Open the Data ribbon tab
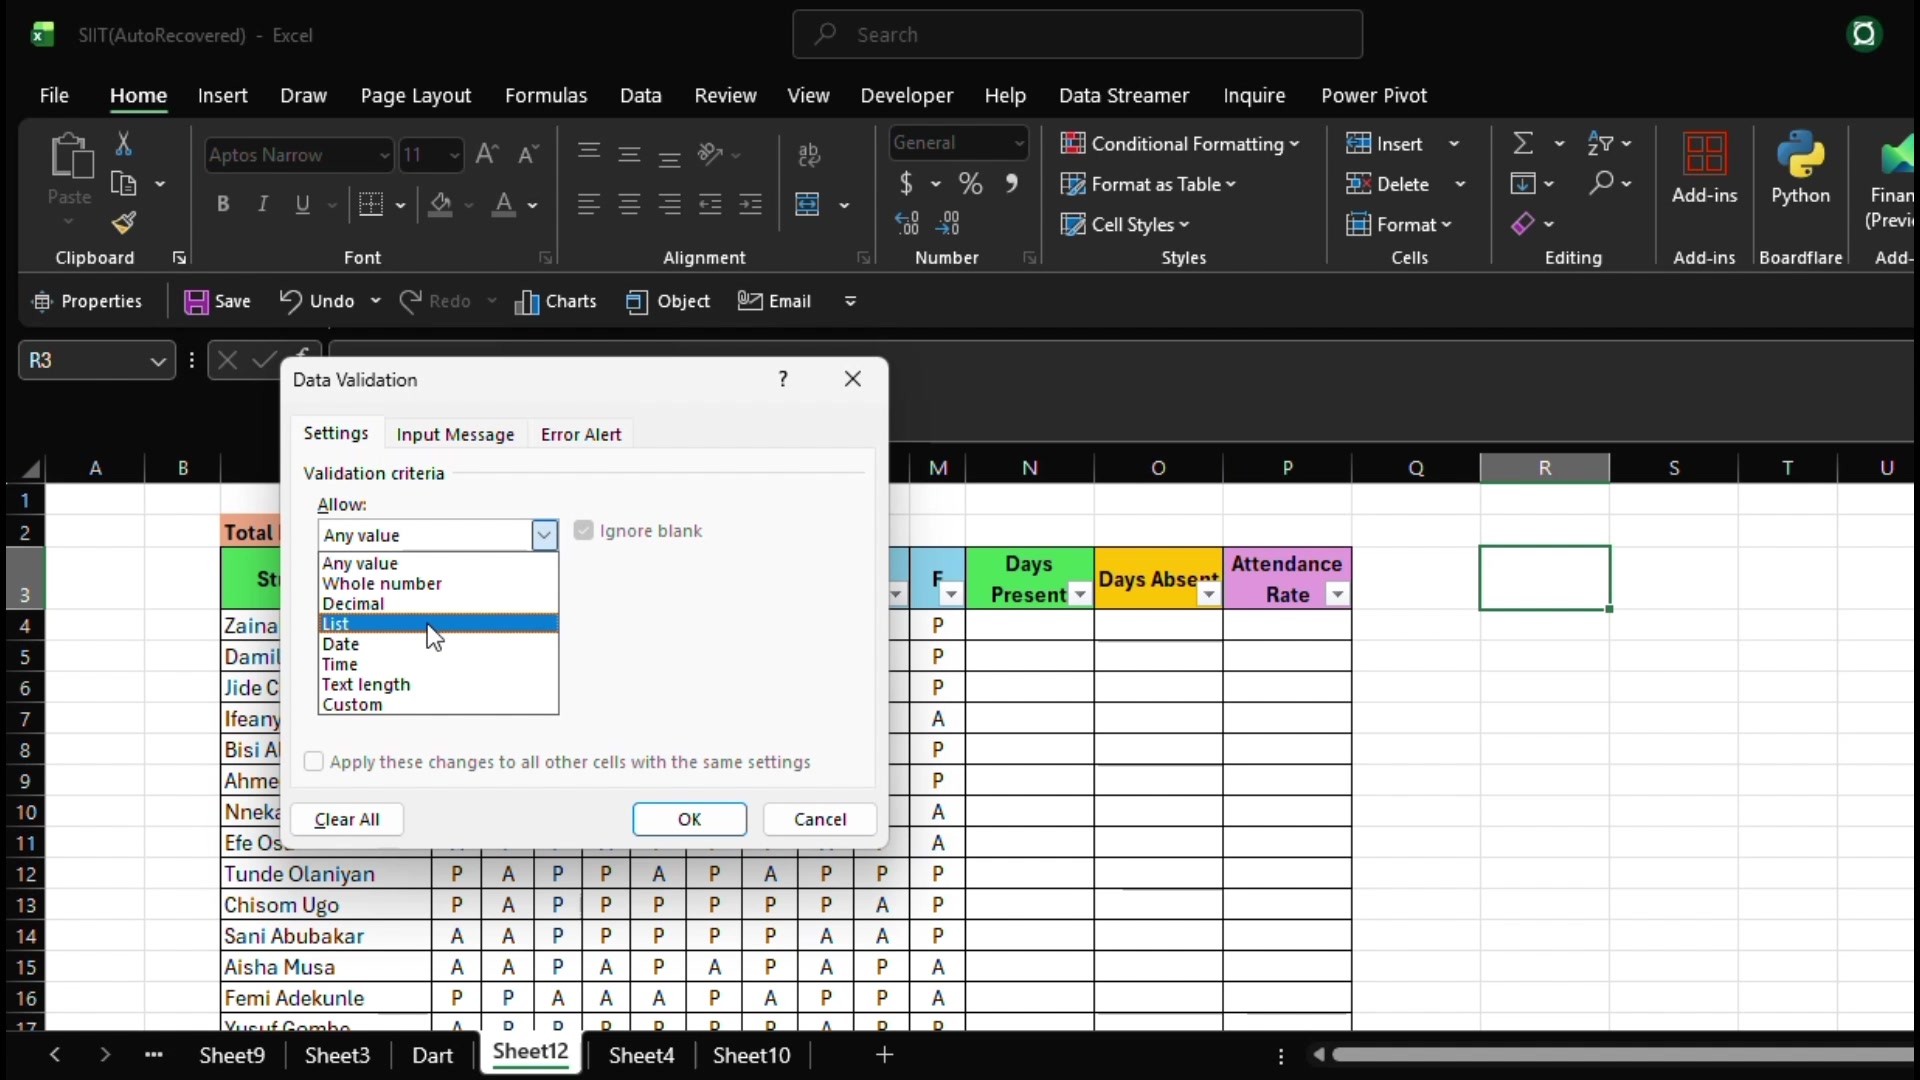 pyautogui.click(x=641, y=96)
